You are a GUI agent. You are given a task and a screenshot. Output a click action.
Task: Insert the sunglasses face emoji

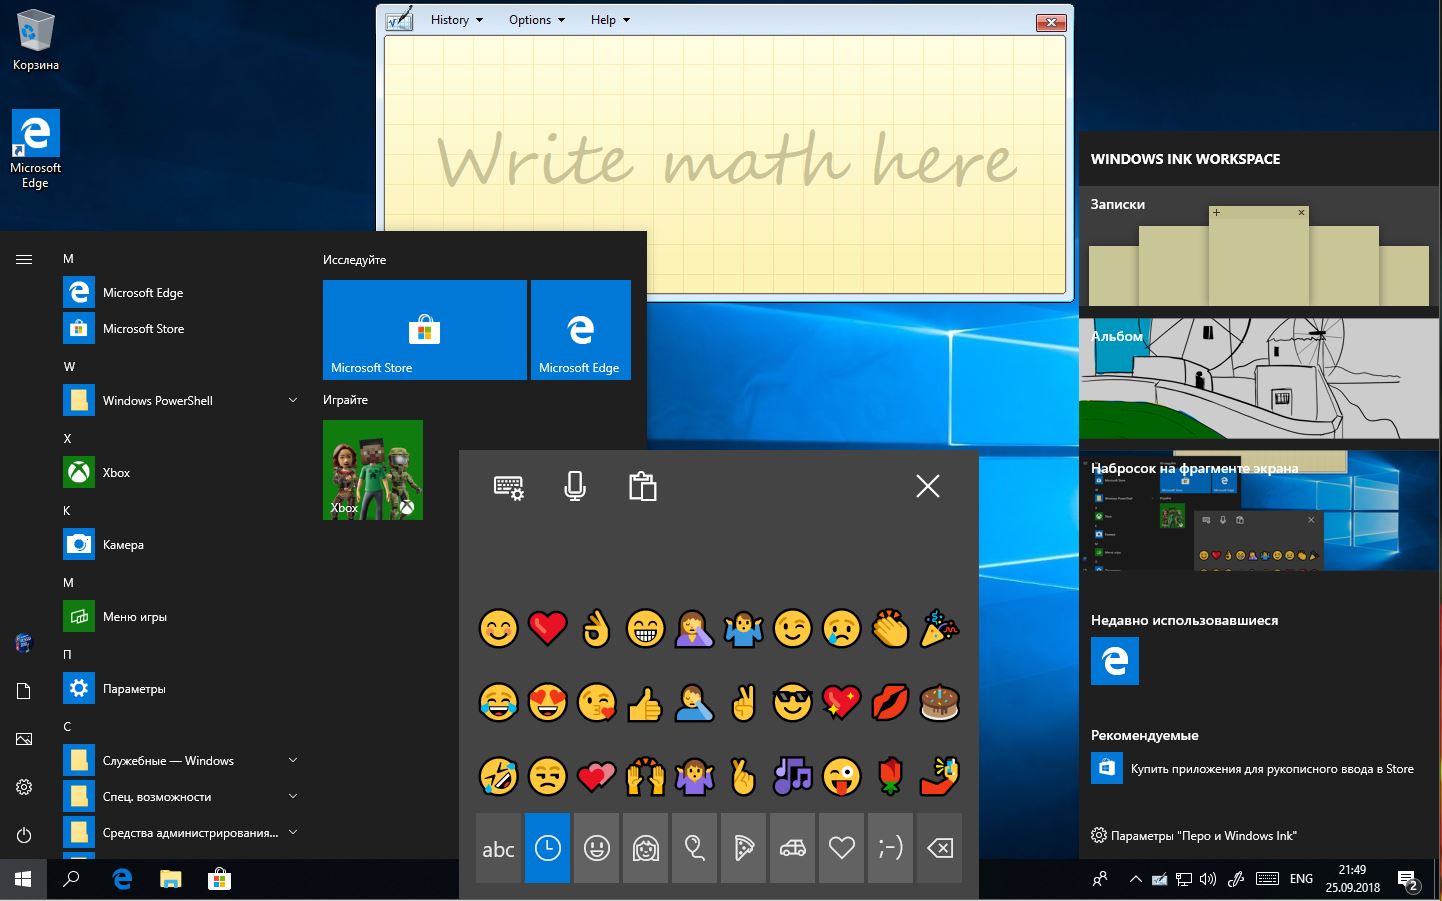[792, 703]
